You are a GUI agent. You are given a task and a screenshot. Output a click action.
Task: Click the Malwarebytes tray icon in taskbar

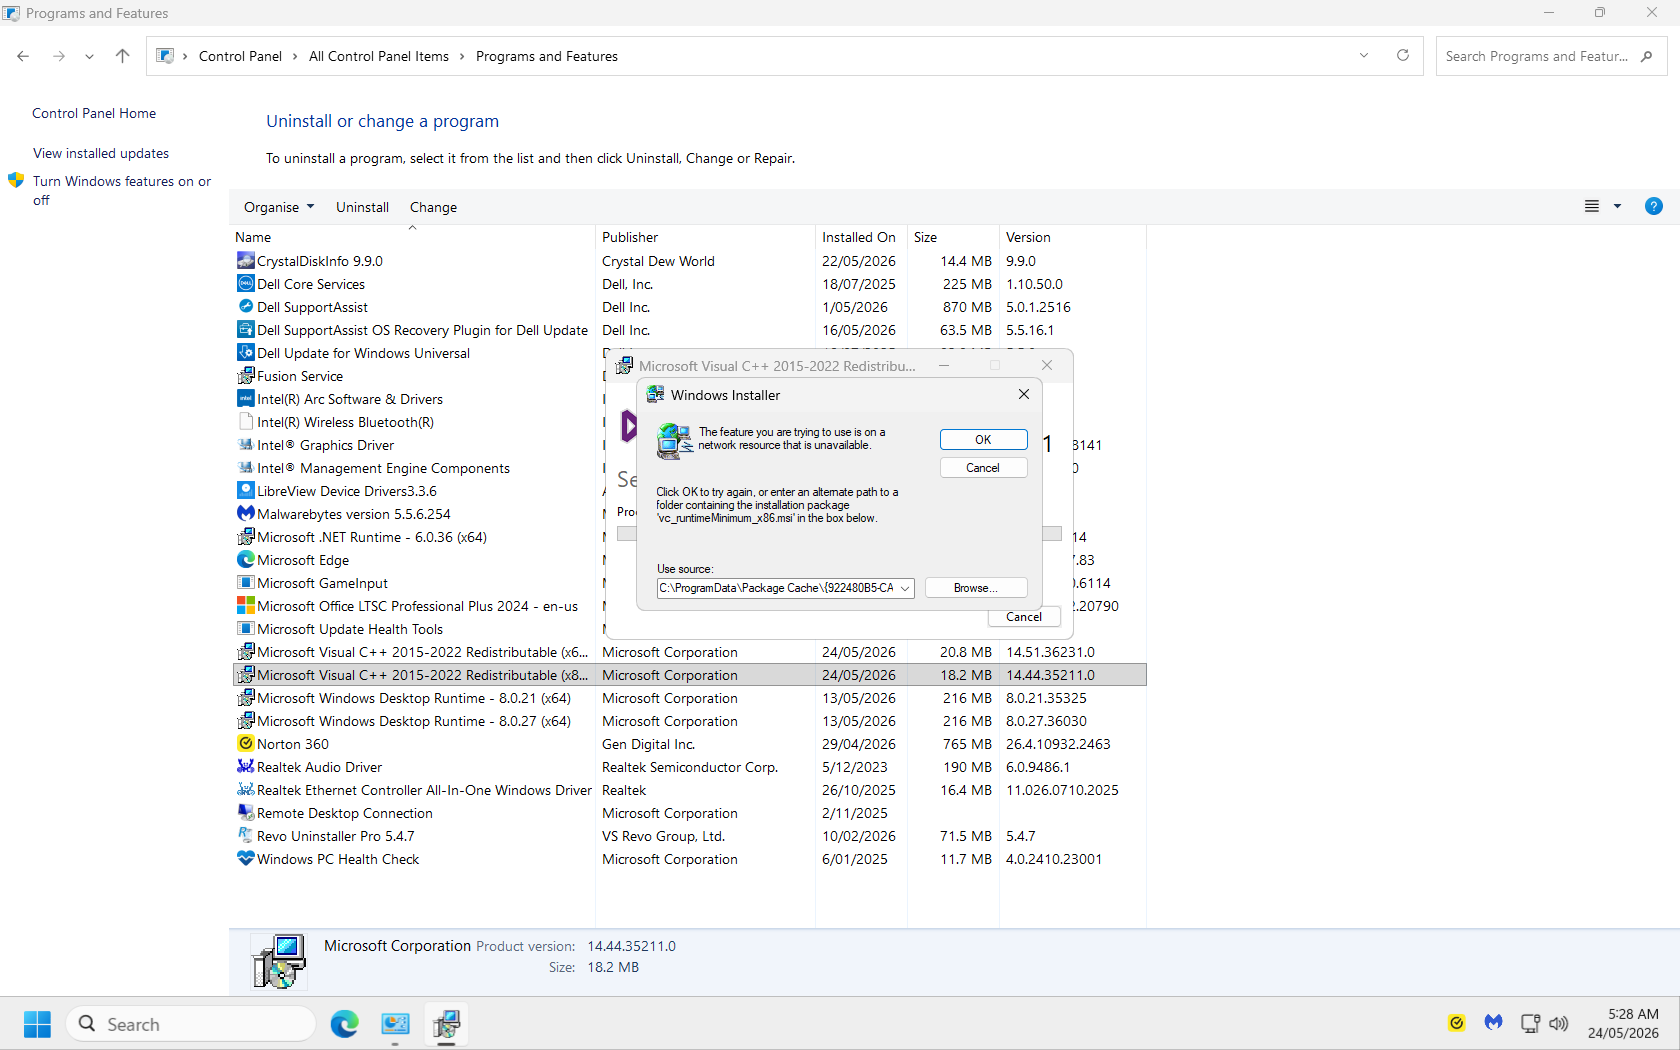pyautogui.click(x=1493, y=1023)
